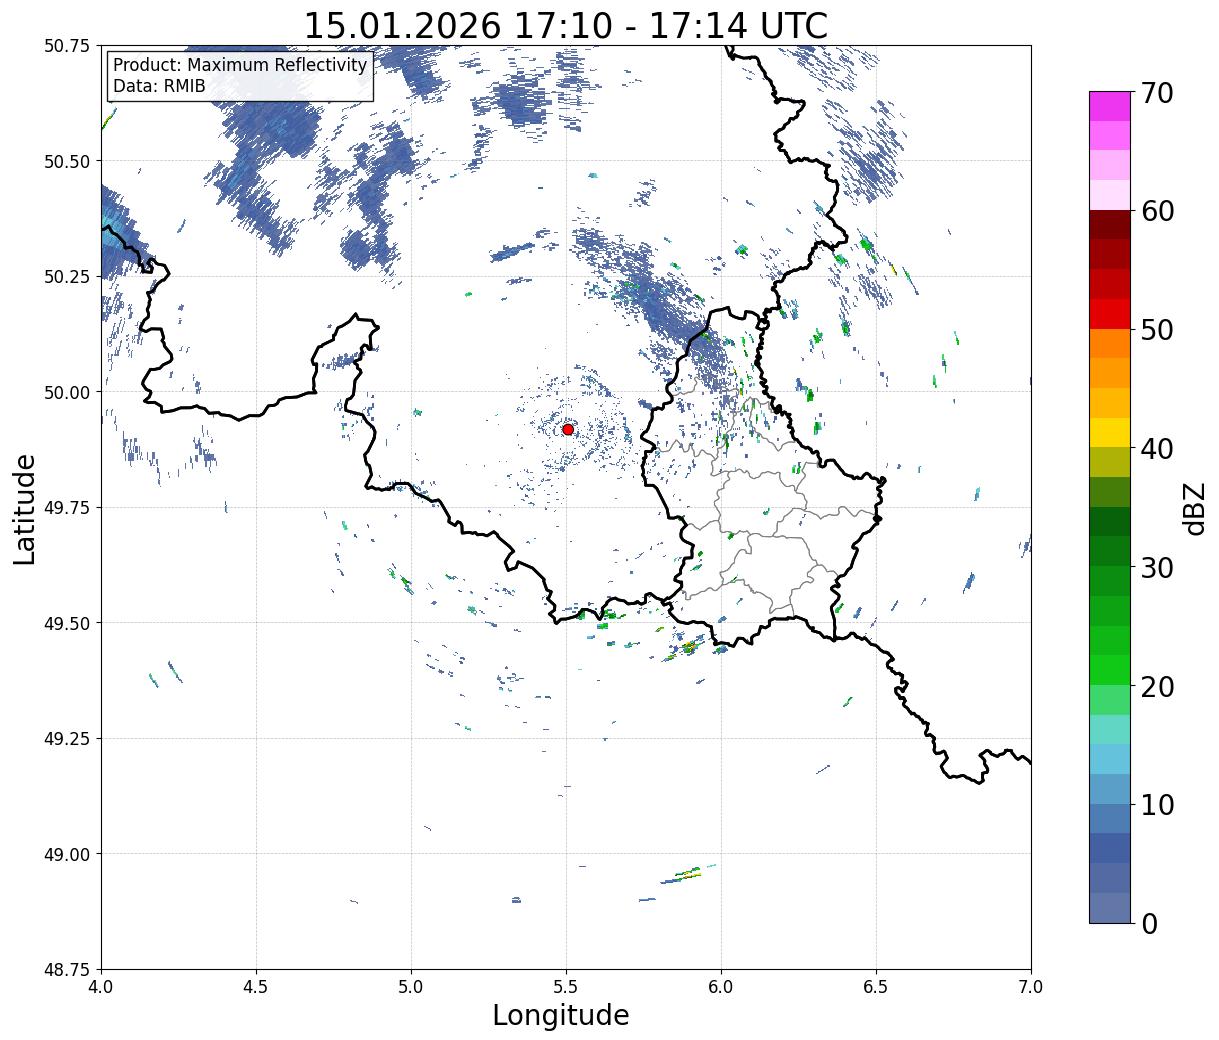Click the latitude tick label 50.00

click(x=67, y=392)
